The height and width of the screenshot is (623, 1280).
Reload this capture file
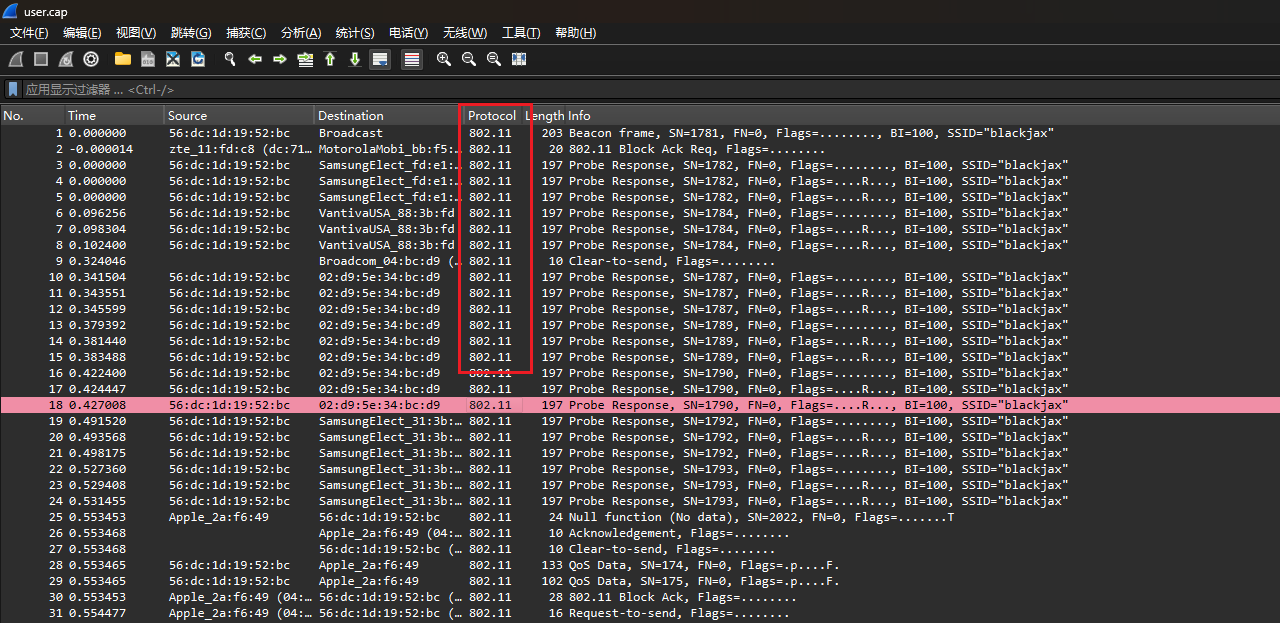[x=198, y=59]
